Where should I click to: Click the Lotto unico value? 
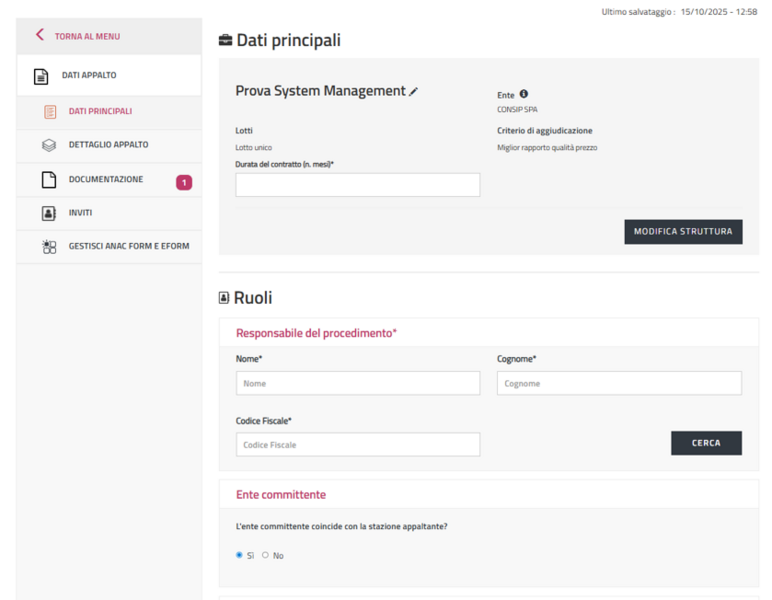[254, 148]
